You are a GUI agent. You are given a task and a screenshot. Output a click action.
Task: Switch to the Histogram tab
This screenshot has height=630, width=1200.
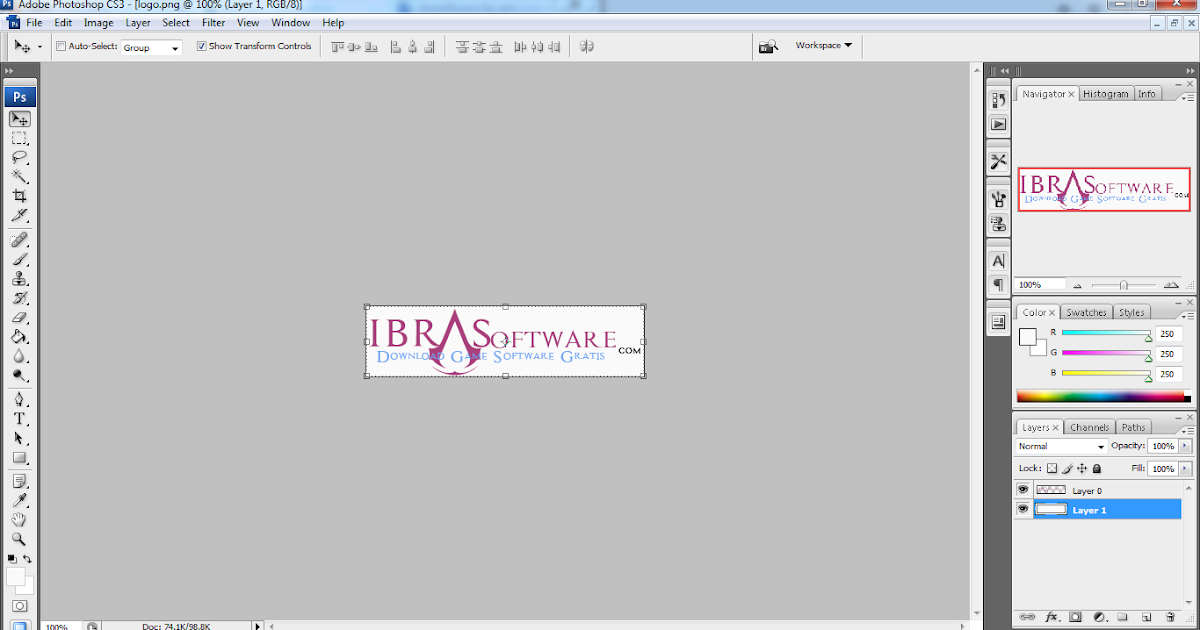click(x=1105, y=94)
